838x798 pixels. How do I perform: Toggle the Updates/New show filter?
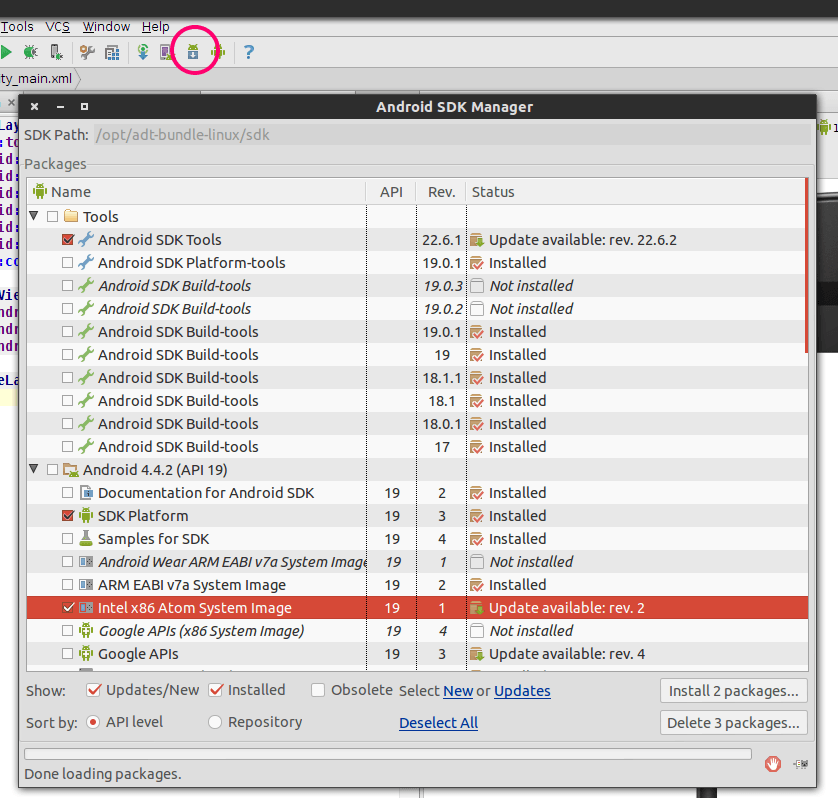pyautogui.click(x=94, y=690)
